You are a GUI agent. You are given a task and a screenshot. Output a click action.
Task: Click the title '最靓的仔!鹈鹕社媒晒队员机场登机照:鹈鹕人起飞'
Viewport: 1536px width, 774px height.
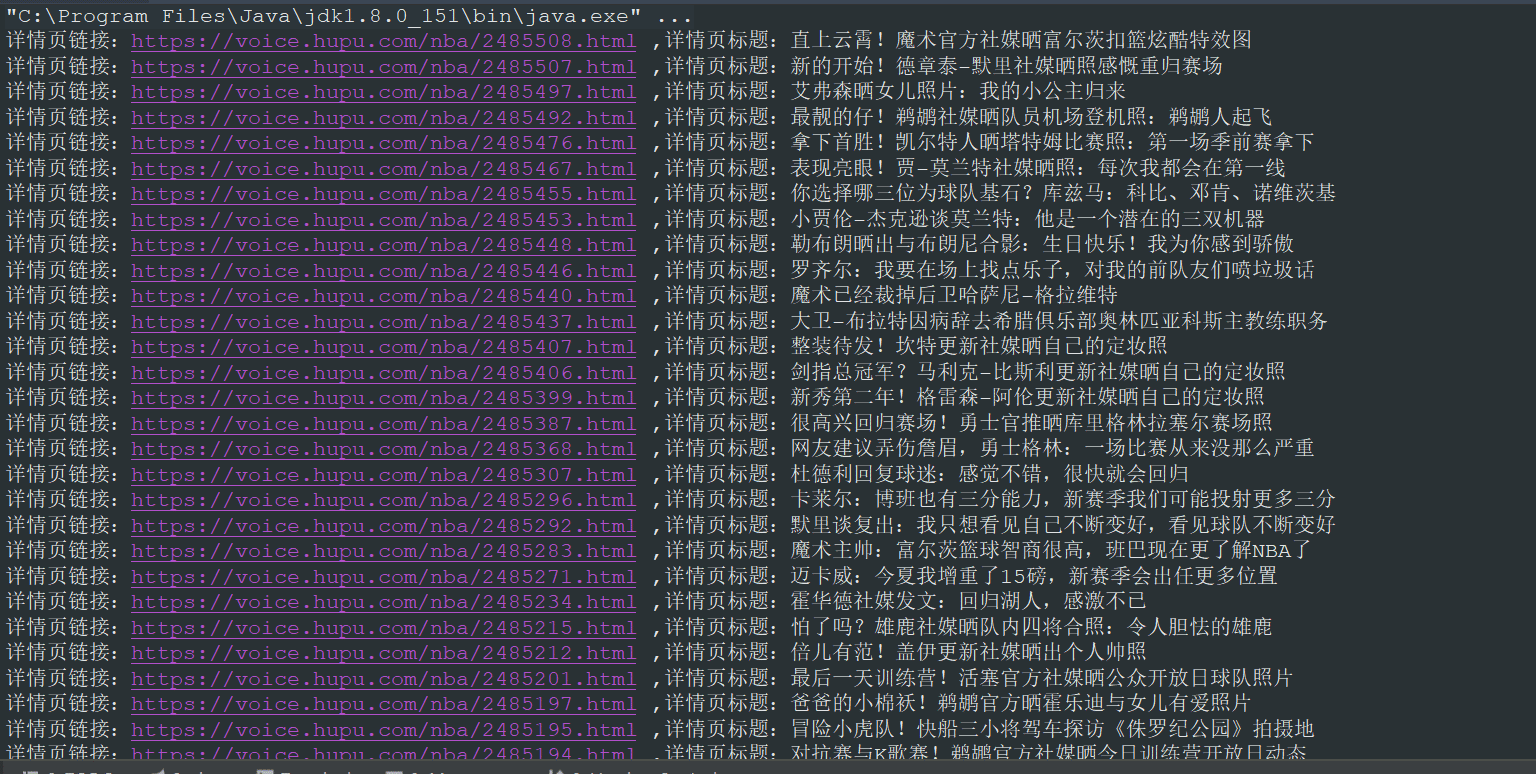(x=1031, y=118)
